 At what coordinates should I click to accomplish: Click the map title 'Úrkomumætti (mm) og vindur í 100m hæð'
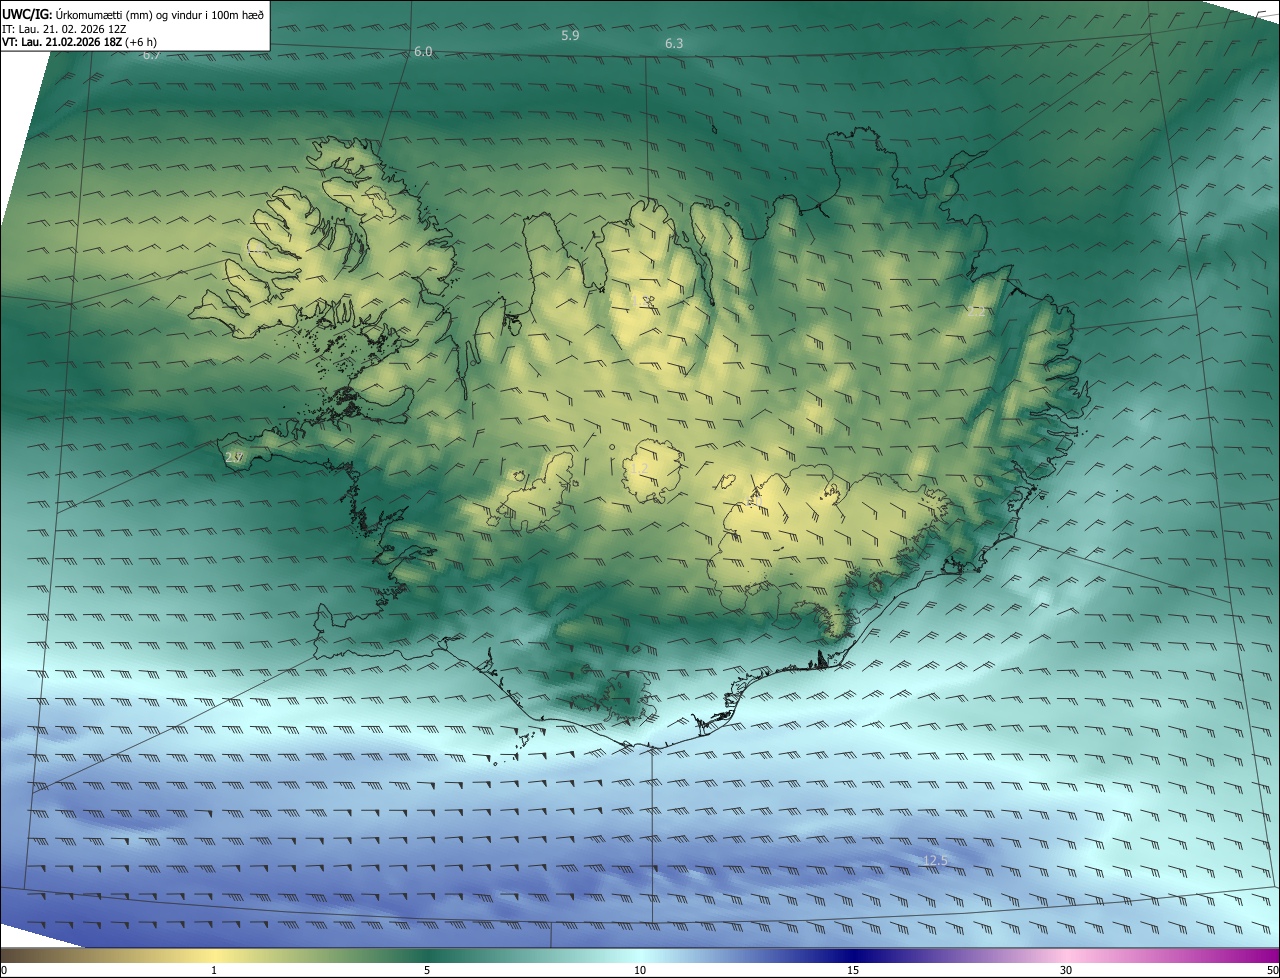158,13
